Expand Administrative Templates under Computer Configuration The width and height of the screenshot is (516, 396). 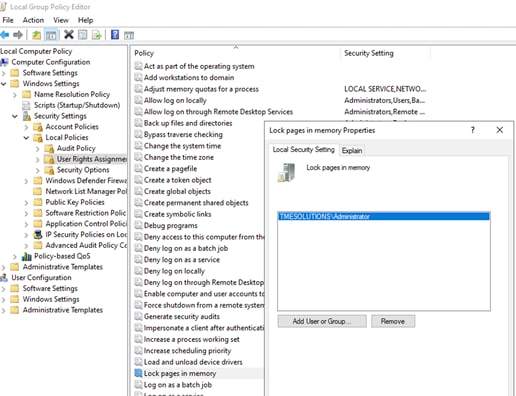coord(4,267)
